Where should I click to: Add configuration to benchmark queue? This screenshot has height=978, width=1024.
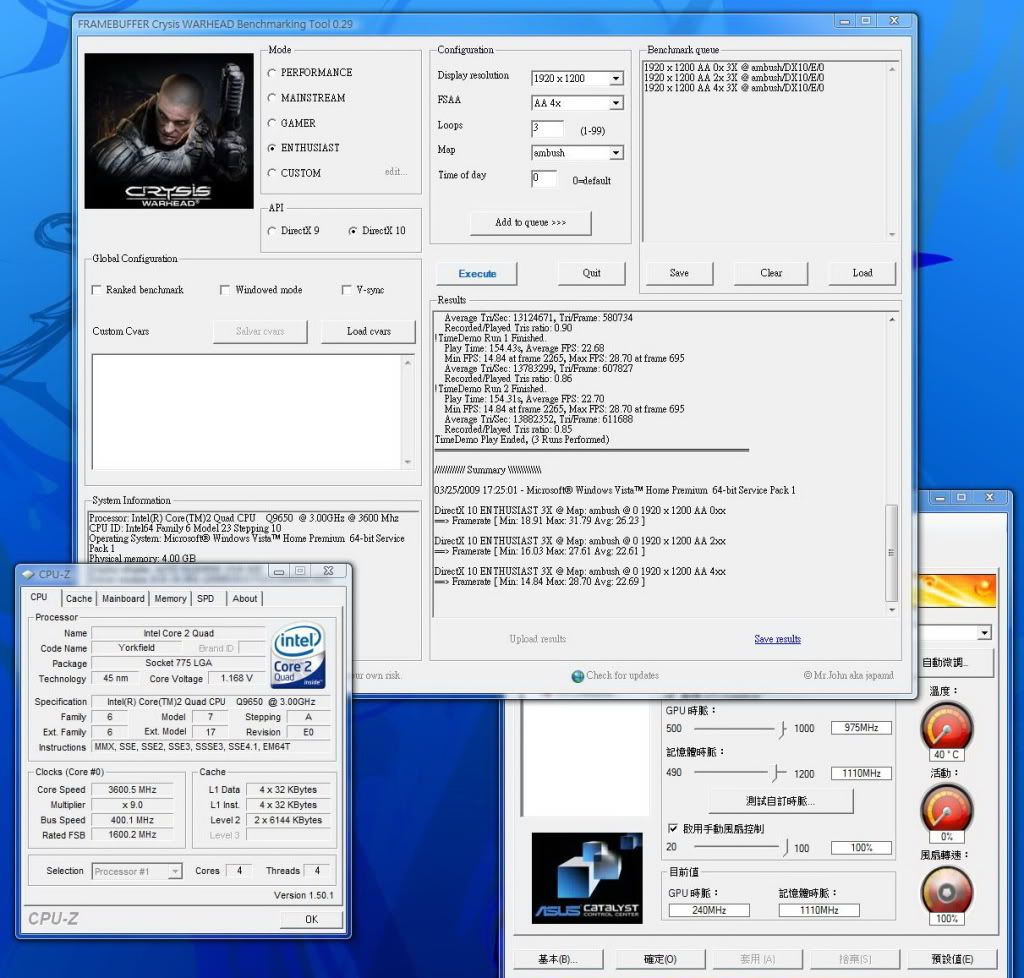click(x=531, y=223)
